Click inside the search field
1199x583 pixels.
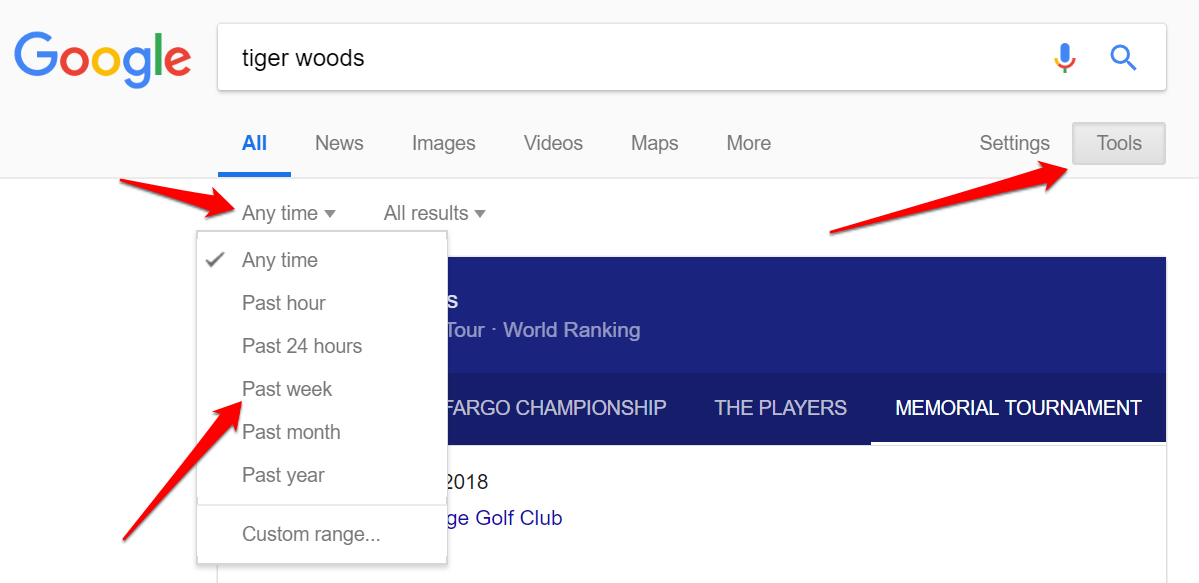click(600, 58)
